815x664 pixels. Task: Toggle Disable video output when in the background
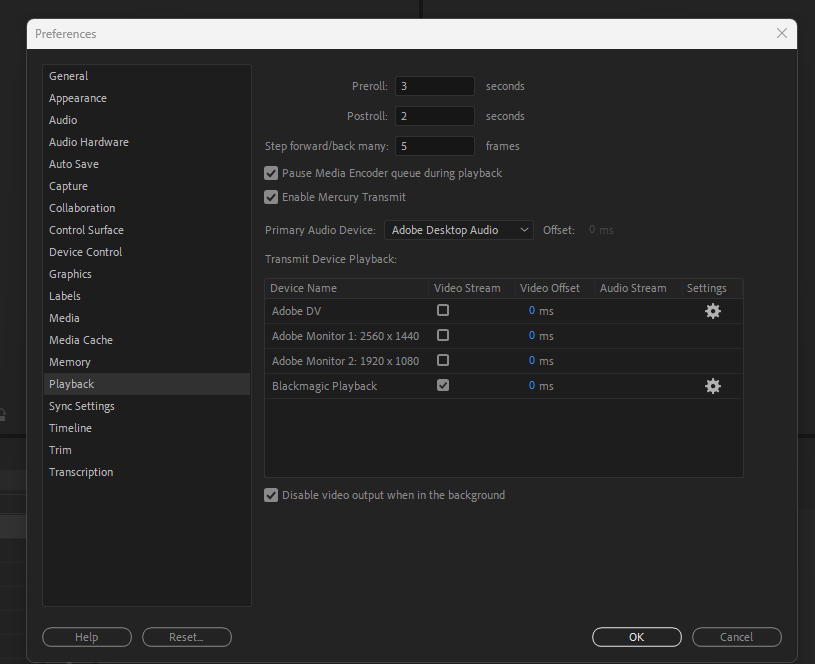tap(271, 494)
